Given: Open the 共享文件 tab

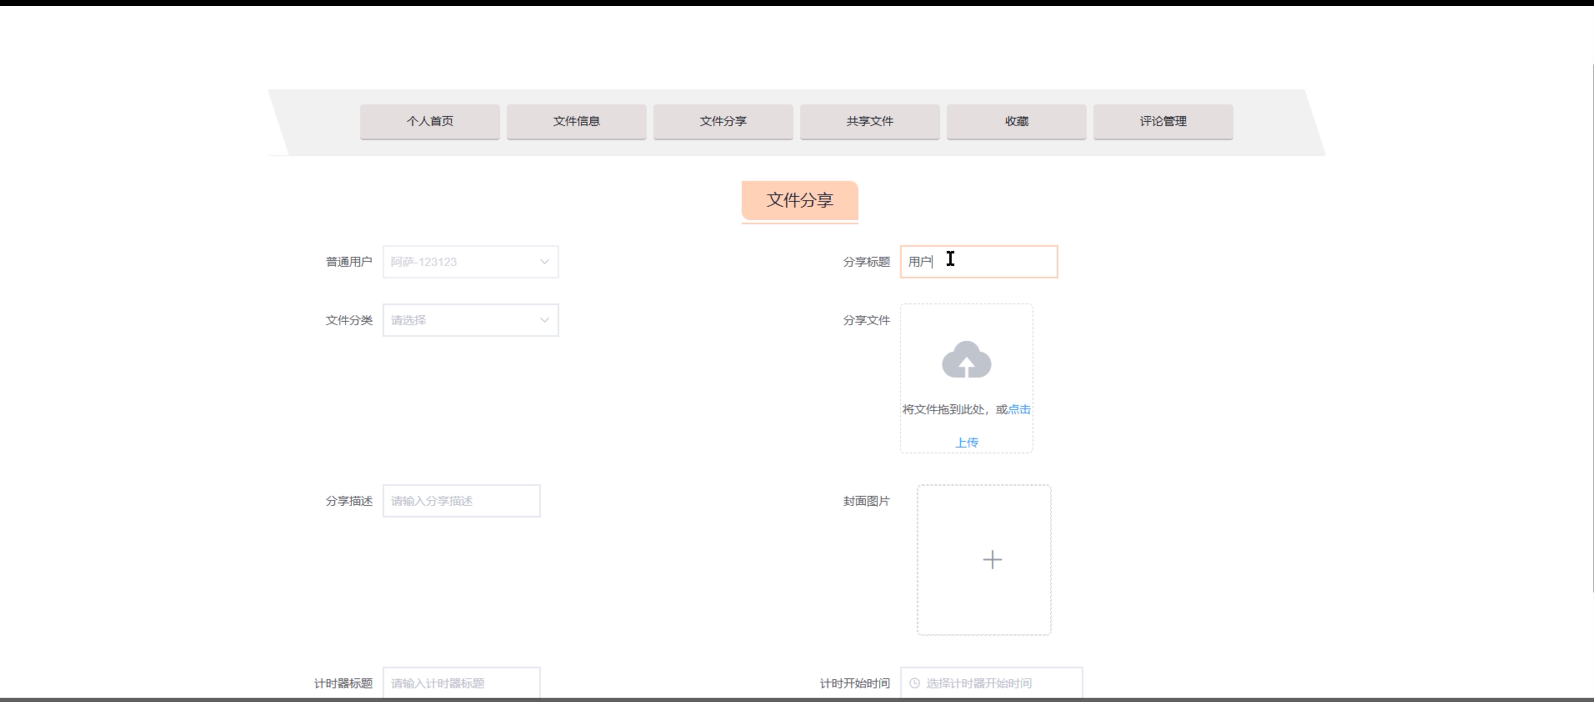Looking at the screenshot, I should tap(870, 121).
